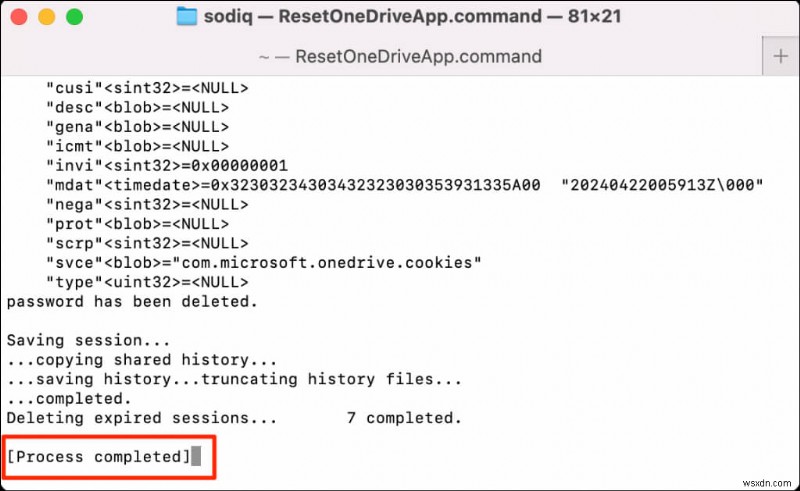This screenshot has height=491, width=800.
Task: Click the 'Deleting expired sessions...' text
Action: [x=141, y=418]
